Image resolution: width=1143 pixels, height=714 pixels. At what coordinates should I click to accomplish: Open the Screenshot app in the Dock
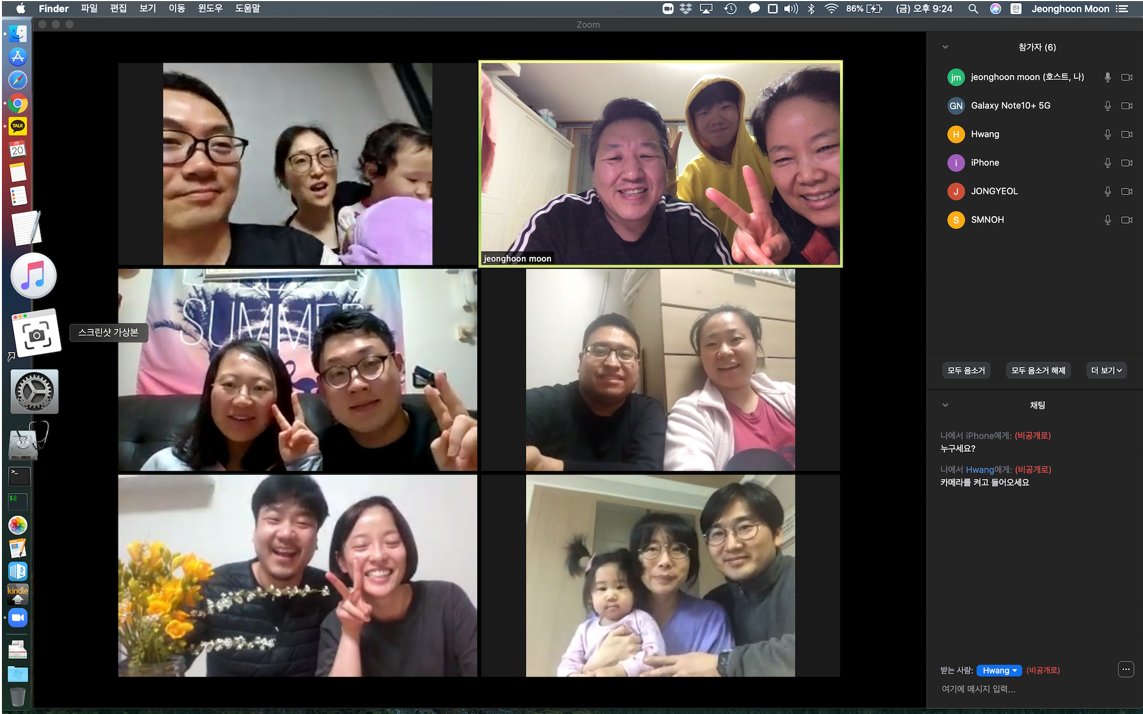(35, 333)
